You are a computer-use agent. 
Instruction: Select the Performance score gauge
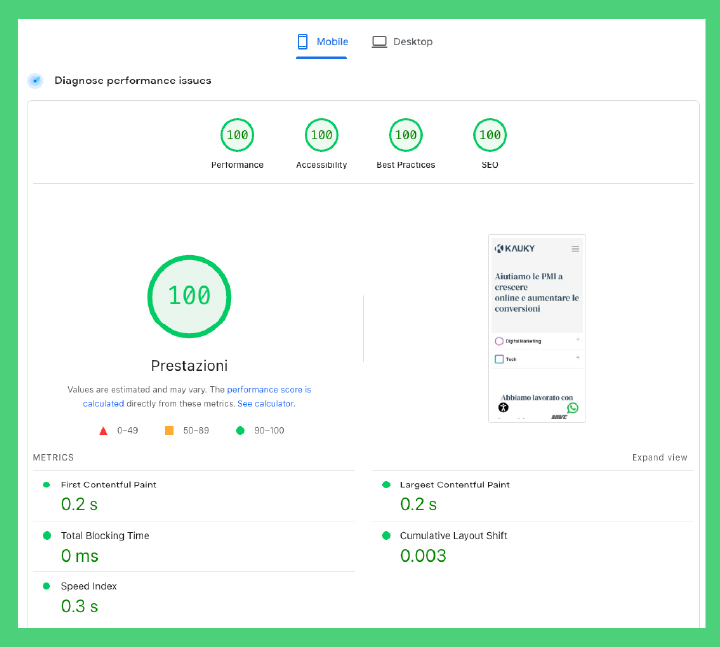click(x=237, y=135)
